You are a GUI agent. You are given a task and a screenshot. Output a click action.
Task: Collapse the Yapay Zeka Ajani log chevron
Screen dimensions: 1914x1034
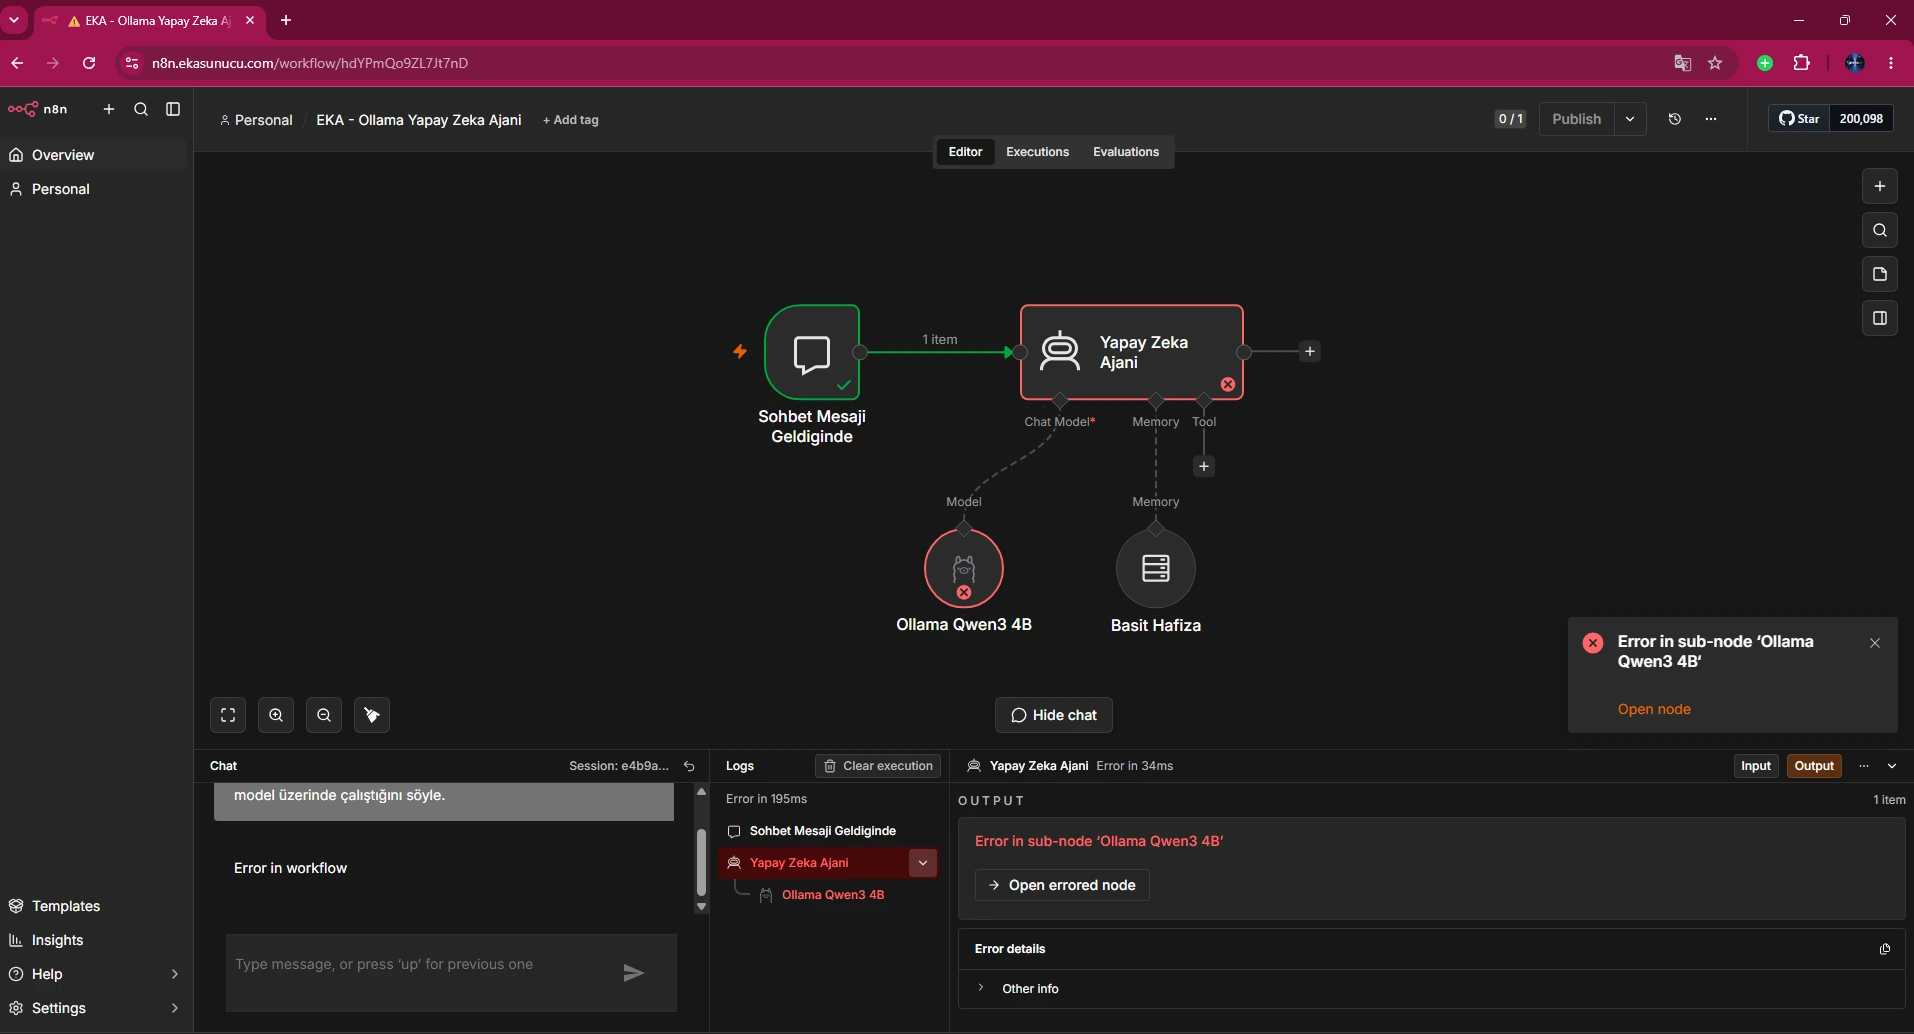(923, 863)
